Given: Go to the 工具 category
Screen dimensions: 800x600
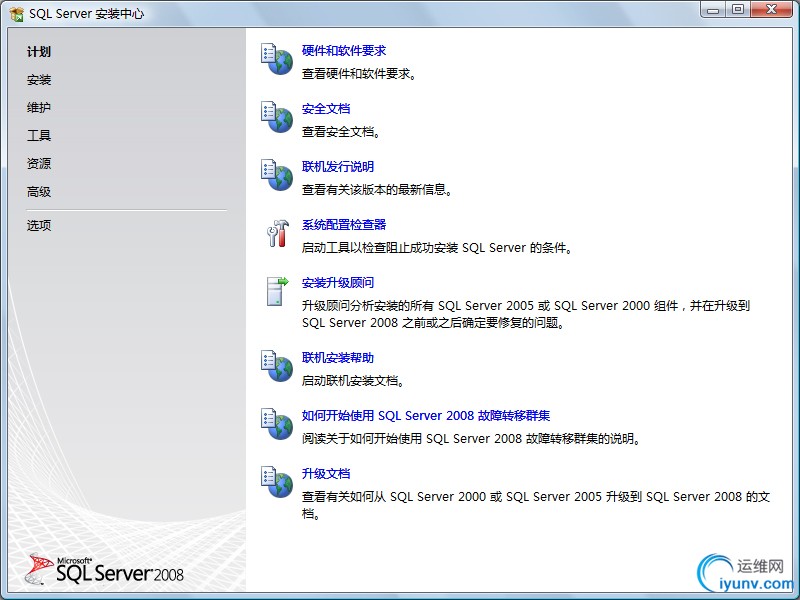Looking at the screenshot, I should 39,136.
